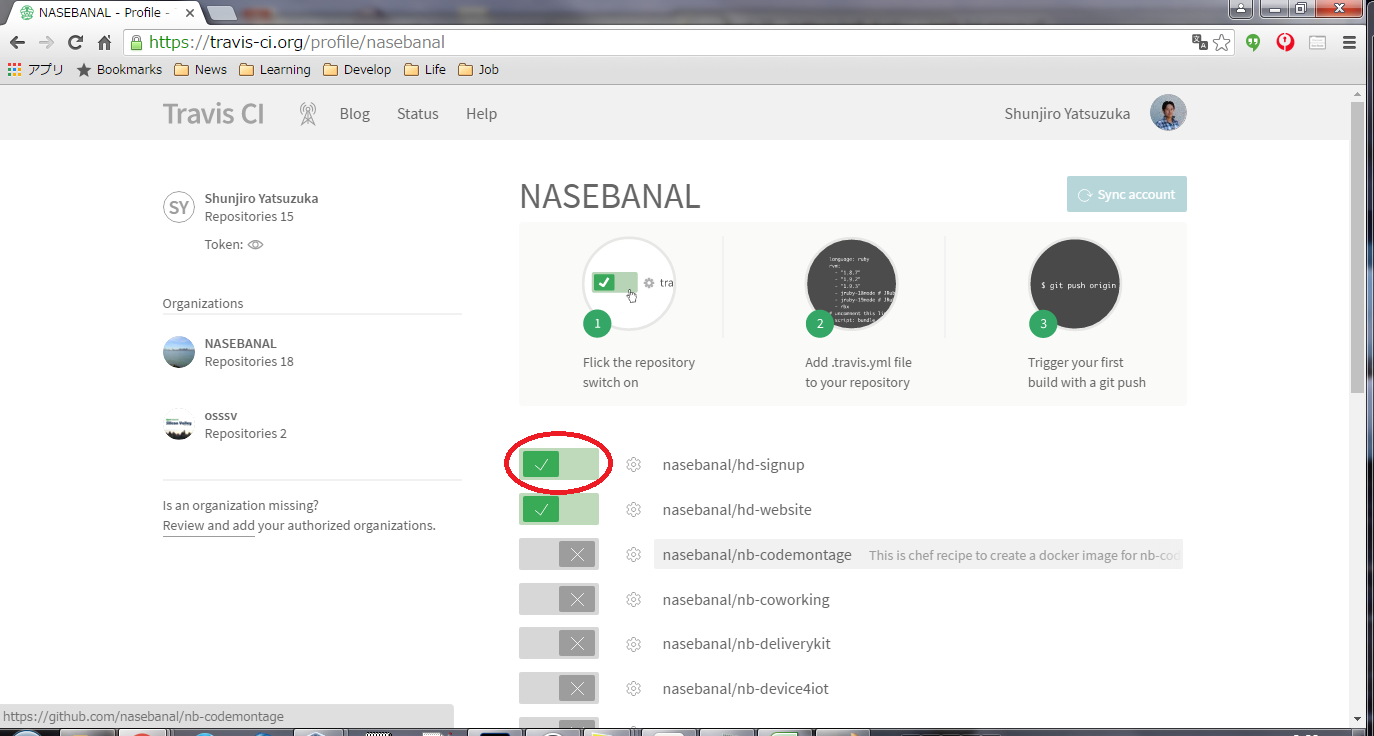The height and width of the screenshot is (736, 1374).
Task: Open the Learning bookmarks folder
Action: coord(274,69)
